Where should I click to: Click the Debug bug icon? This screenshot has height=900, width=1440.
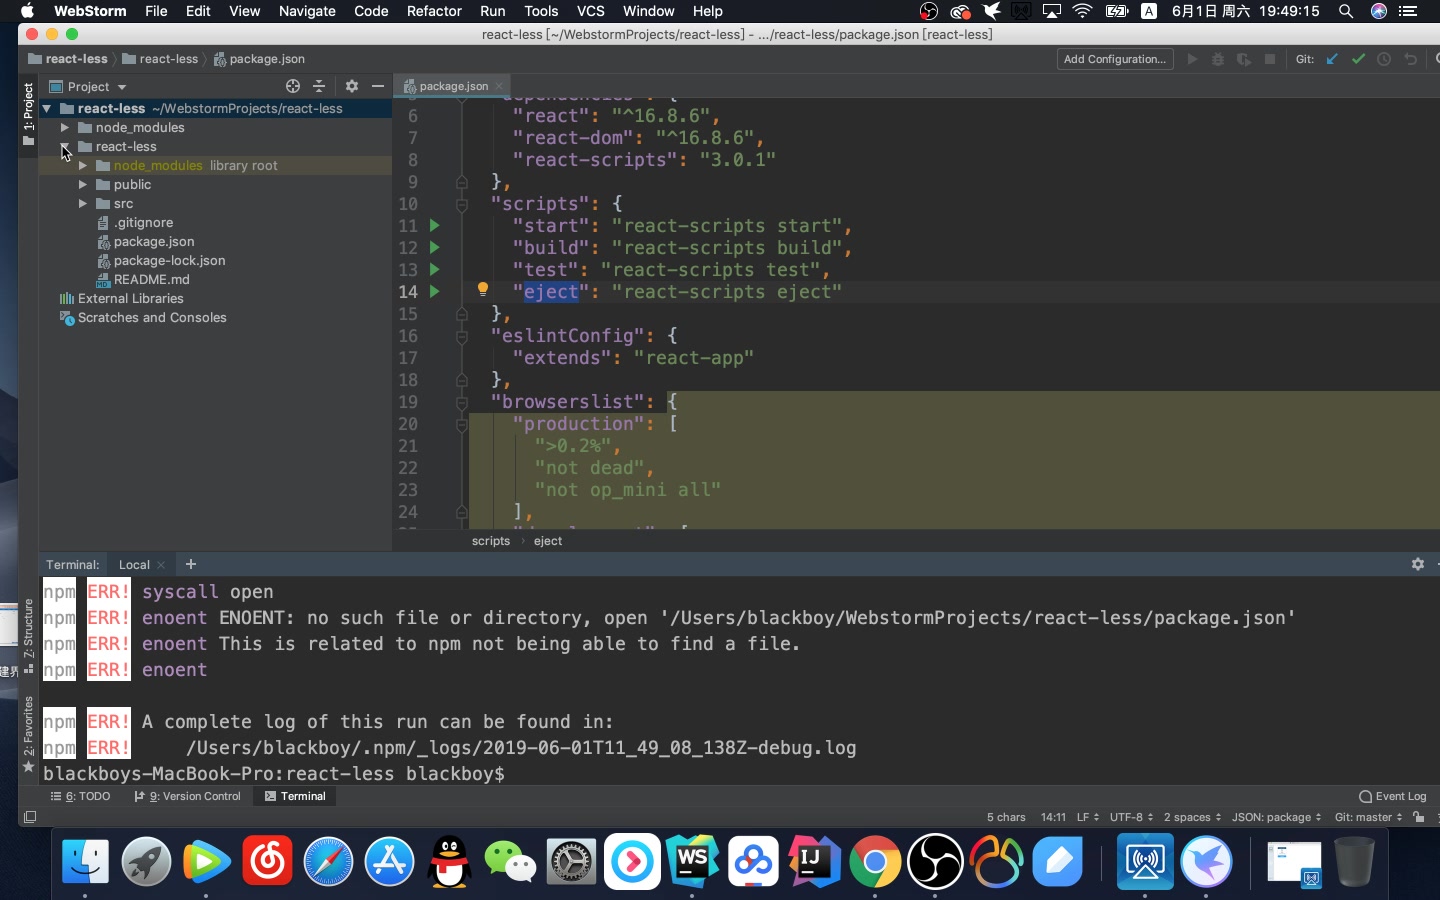[x=1218, y=59]
